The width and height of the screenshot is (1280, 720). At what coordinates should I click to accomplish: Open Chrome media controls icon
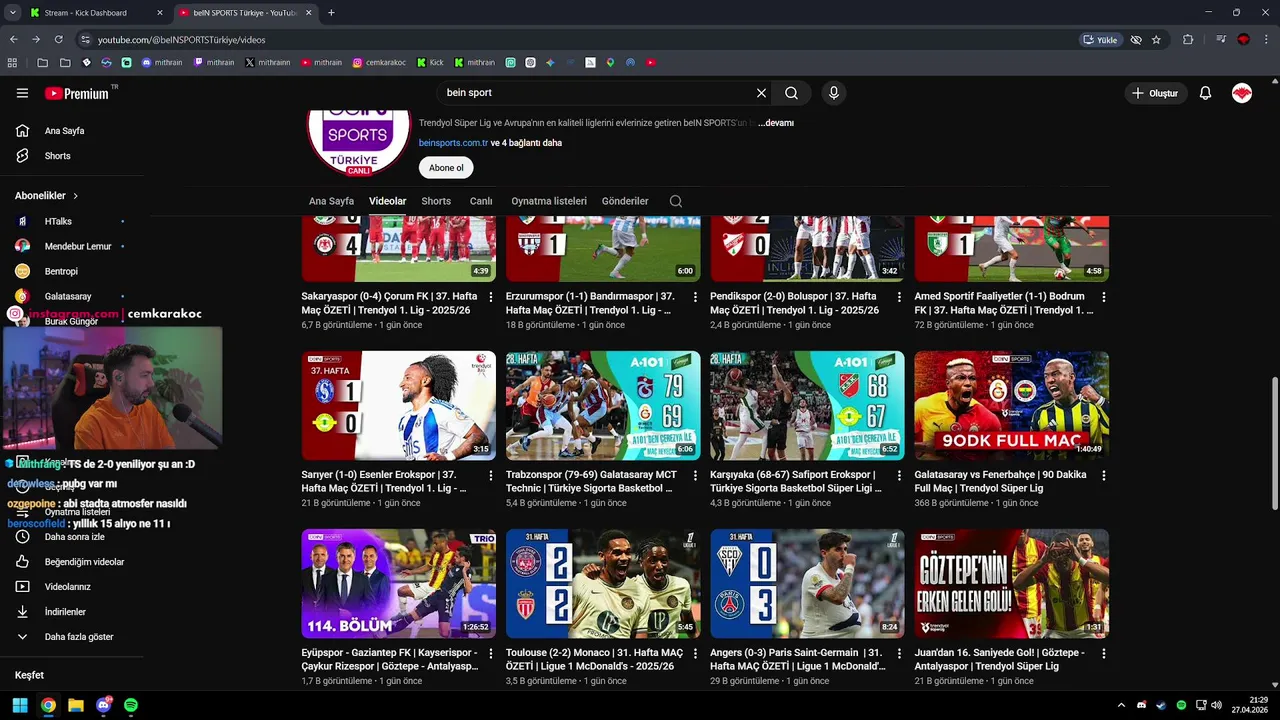(1221, 40)
